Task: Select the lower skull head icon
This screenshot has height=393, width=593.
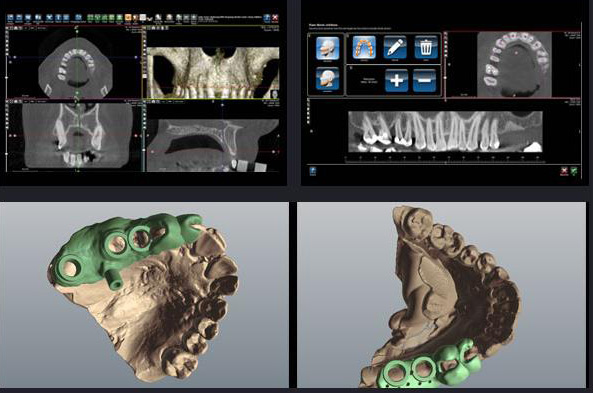Action: 327,78
